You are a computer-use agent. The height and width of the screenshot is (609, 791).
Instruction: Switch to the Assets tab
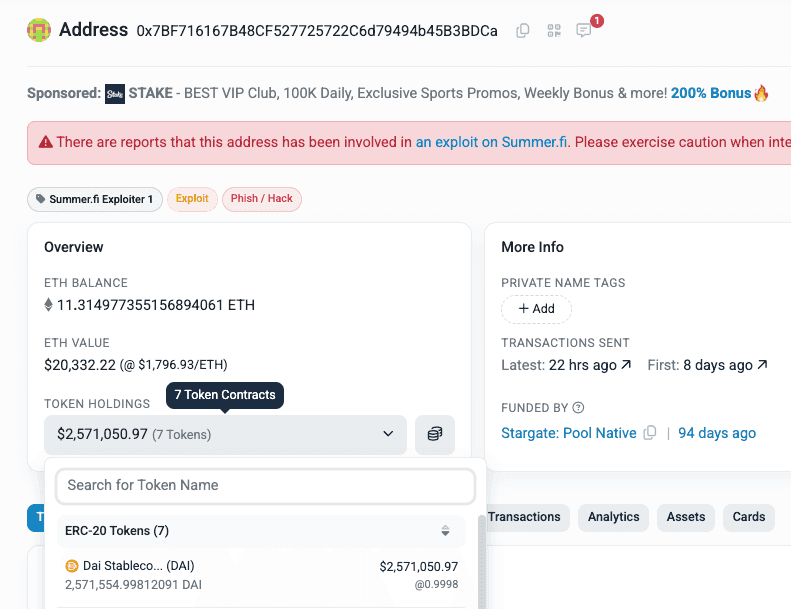click(x=686, y=517)
